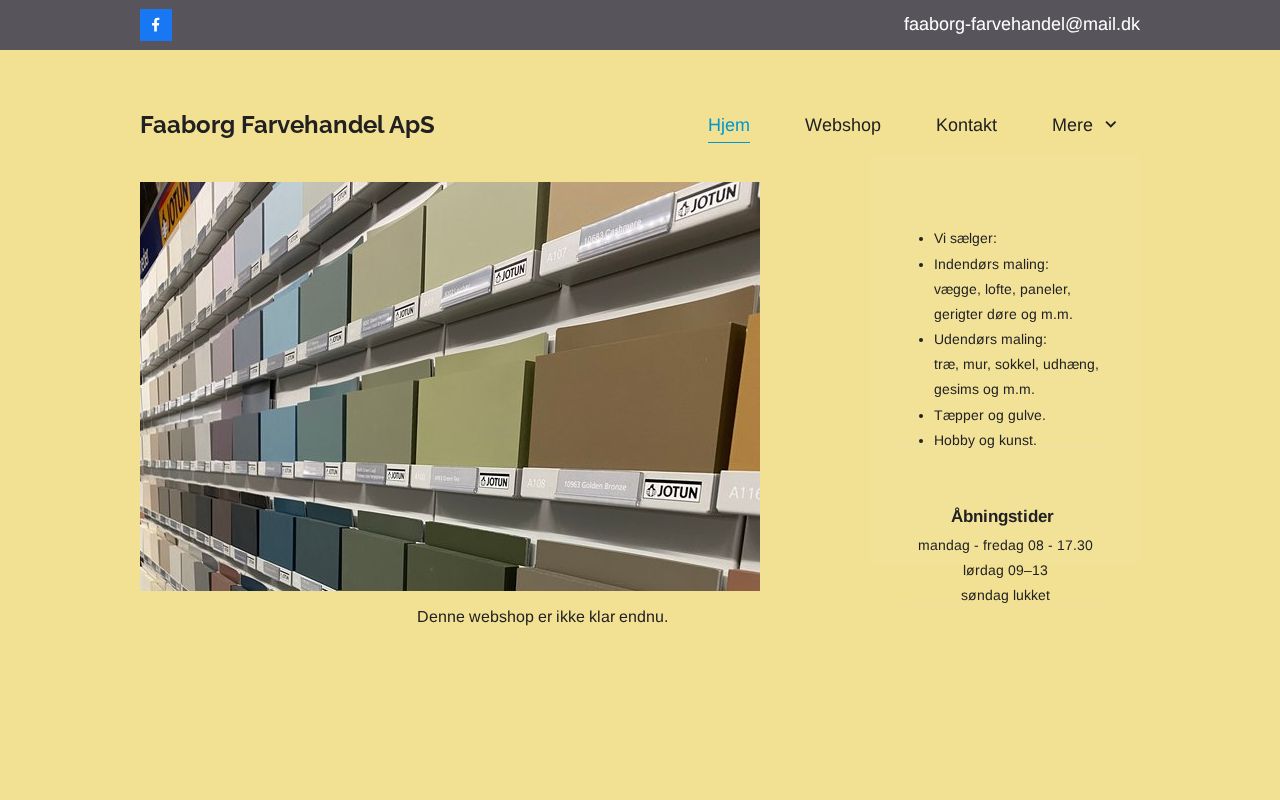Image resolution: width=1280 pixels, height=800 pixels.
Task: Click 'træ, mur, sokkel, udhæng,' text line
Action: 1016,364
